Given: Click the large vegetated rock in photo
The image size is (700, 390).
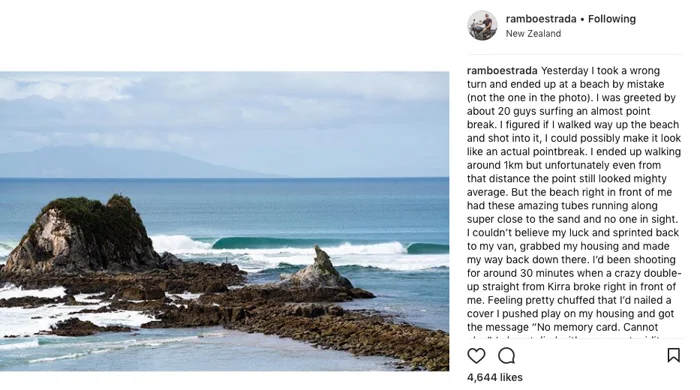Looking at the screenshot, I should (x=83, y=234).
